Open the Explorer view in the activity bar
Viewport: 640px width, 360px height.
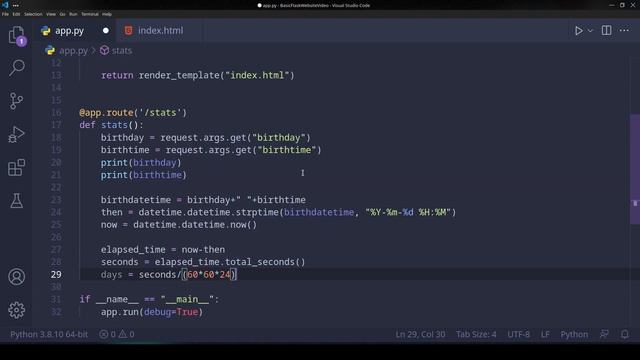pos(16,35)
